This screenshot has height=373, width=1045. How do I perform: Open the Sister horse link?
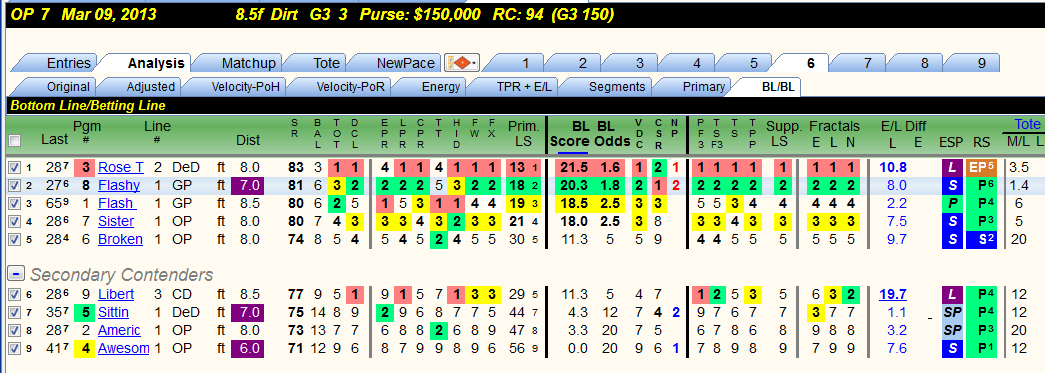[116, 221]
